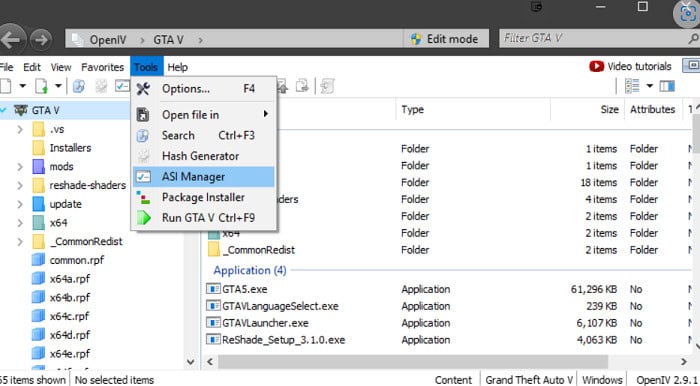The height and width of the screenshot is (386, 700).
Task: Expand the update folder node
Action: pyautogui.click(x=20, y=204)
